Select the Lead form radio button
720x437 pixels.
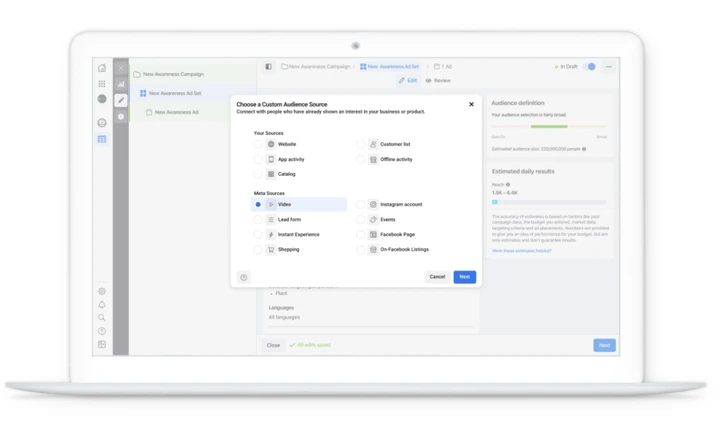coord(258,219)
